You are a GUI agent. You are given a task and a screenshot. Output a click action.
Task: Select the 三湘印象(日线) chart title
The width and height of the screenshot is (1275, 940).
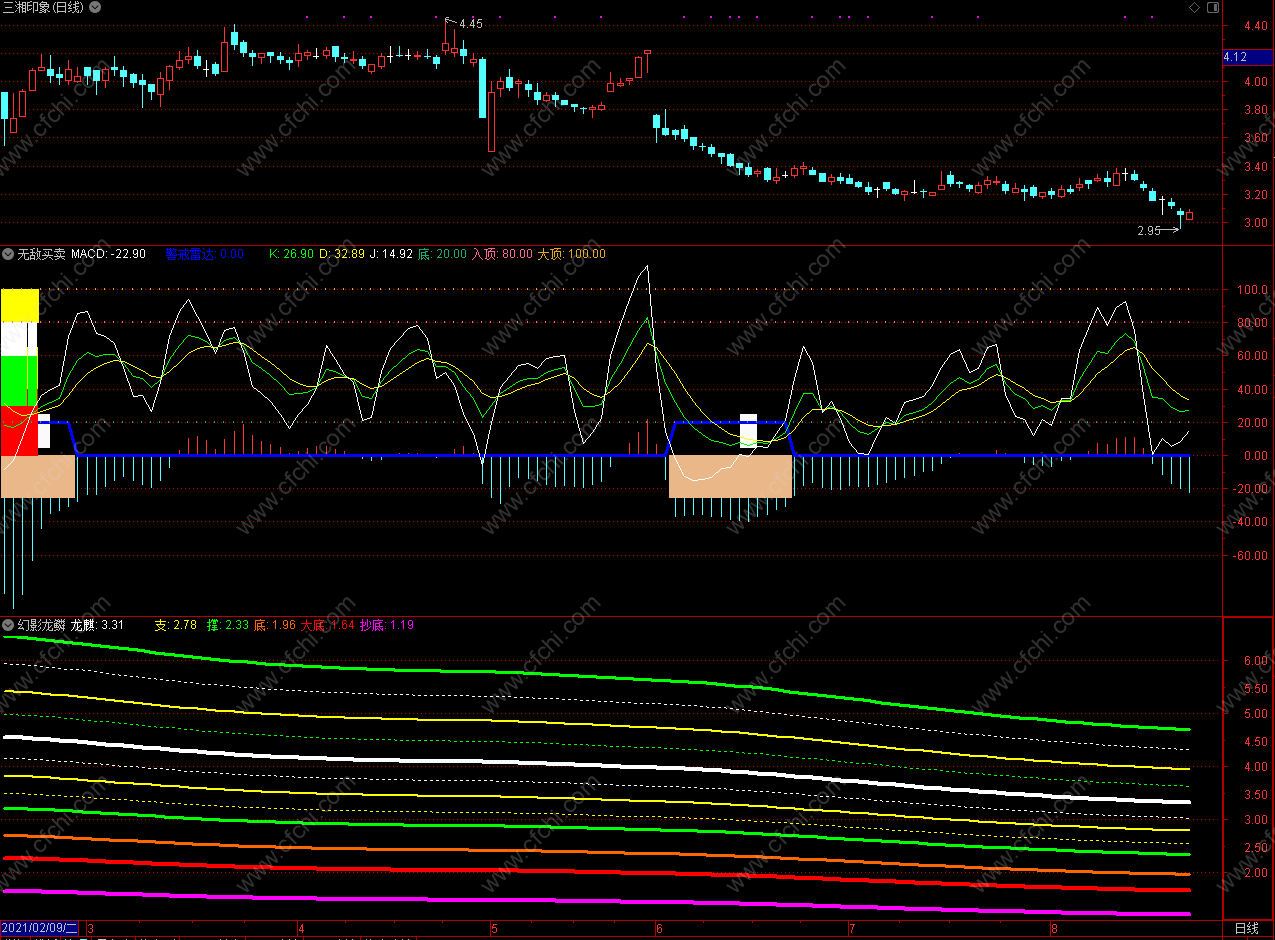(x=43, y=7)
